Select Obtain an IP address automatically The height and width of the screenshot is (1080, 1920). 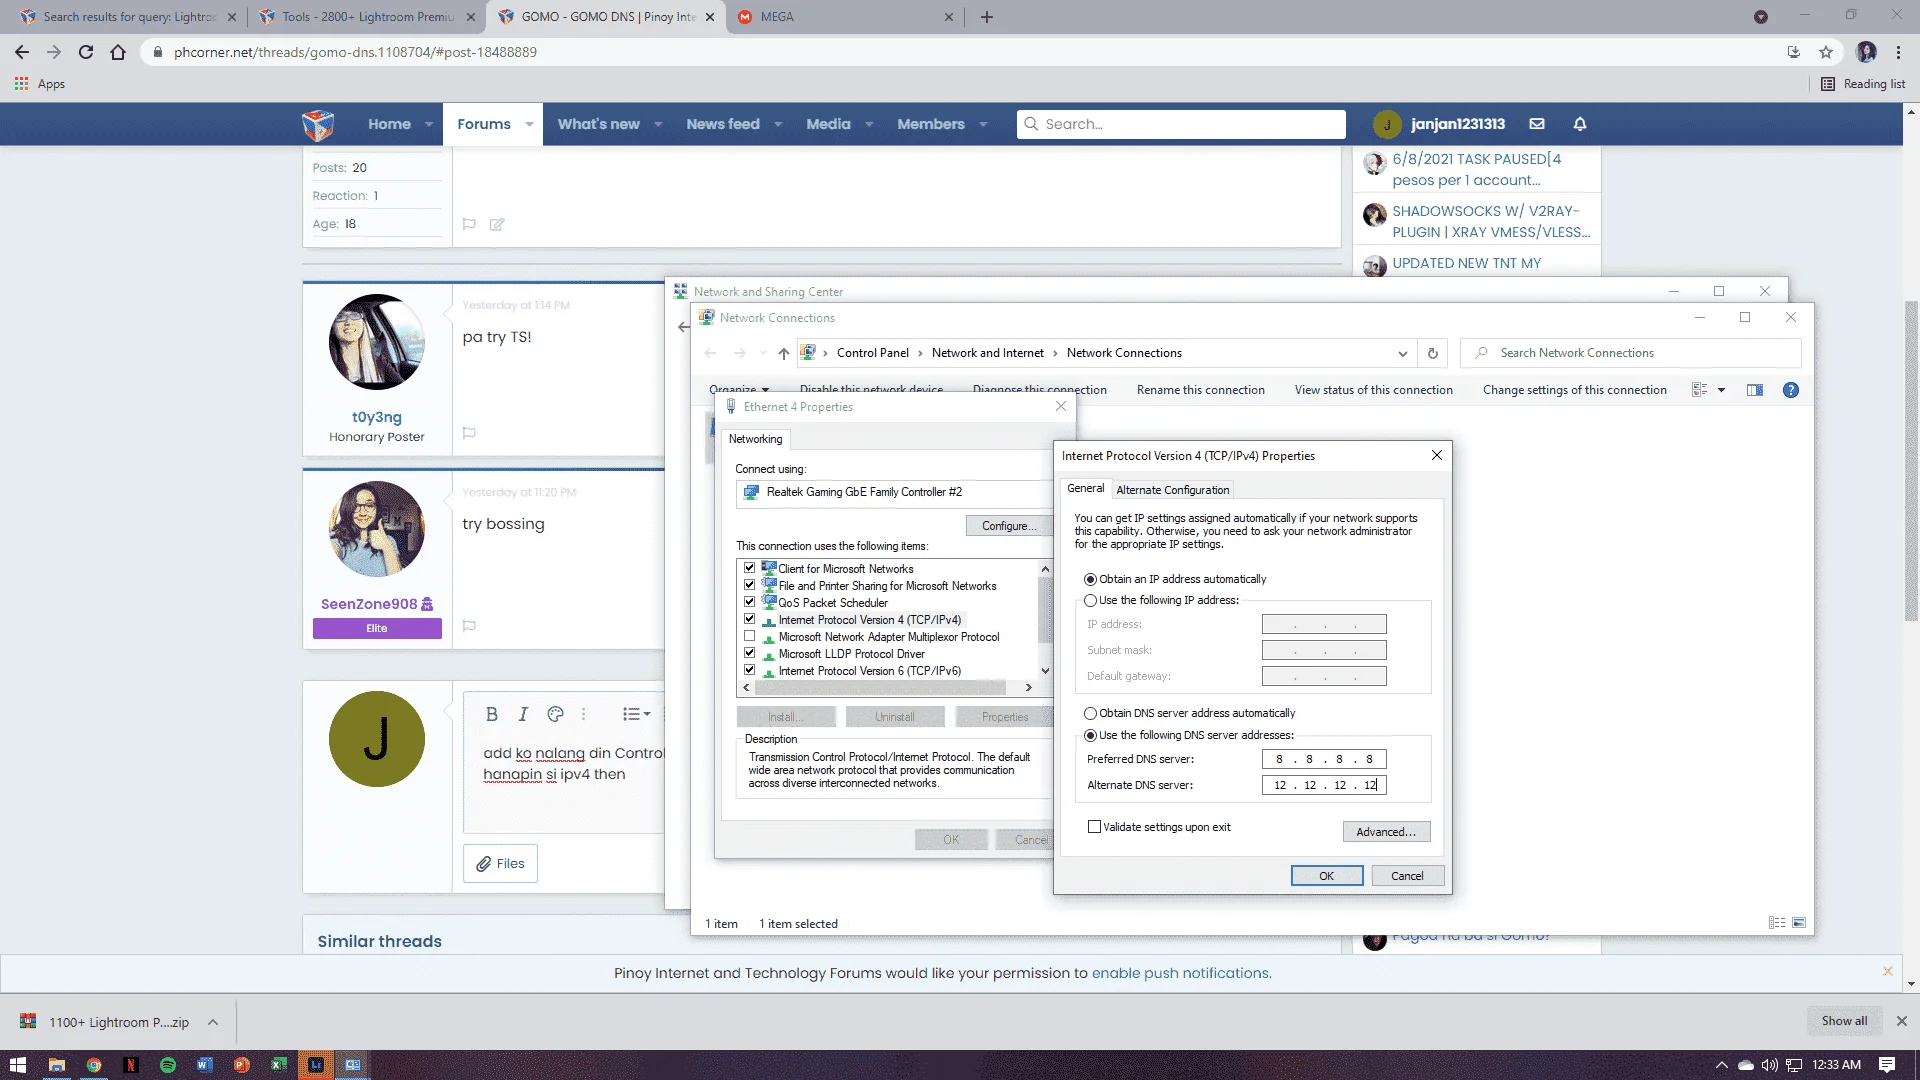coord(1091,580)
